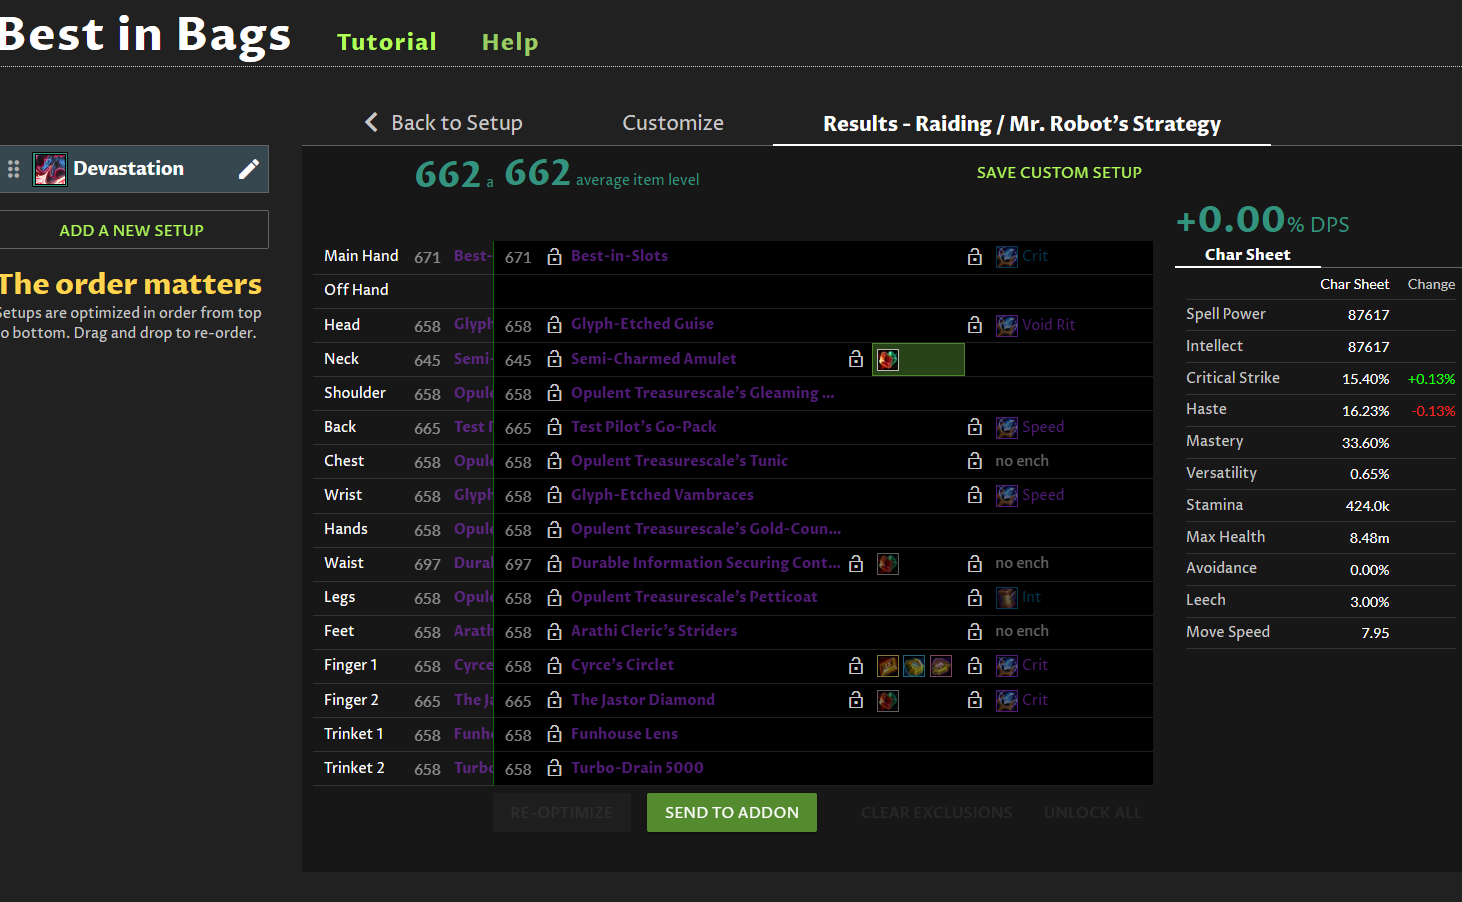This screenshot has height=902, width=1462.
Task: Toggle the enchant lock on the Feet row
Action: coord(975,632)
